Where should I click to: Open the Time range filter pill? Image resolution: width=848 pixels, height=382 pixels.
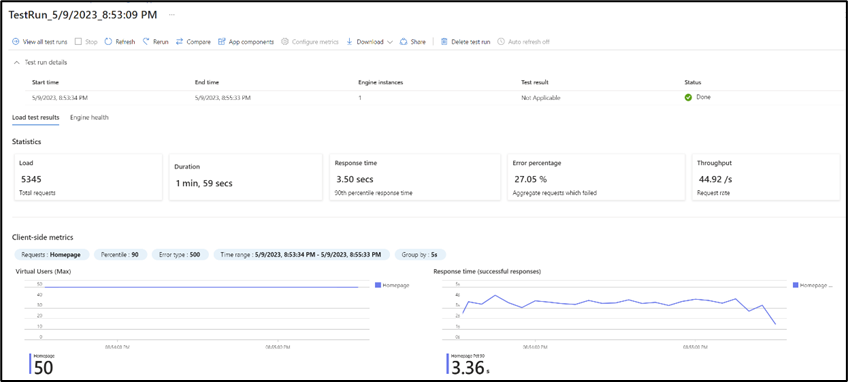pos(302,255)
